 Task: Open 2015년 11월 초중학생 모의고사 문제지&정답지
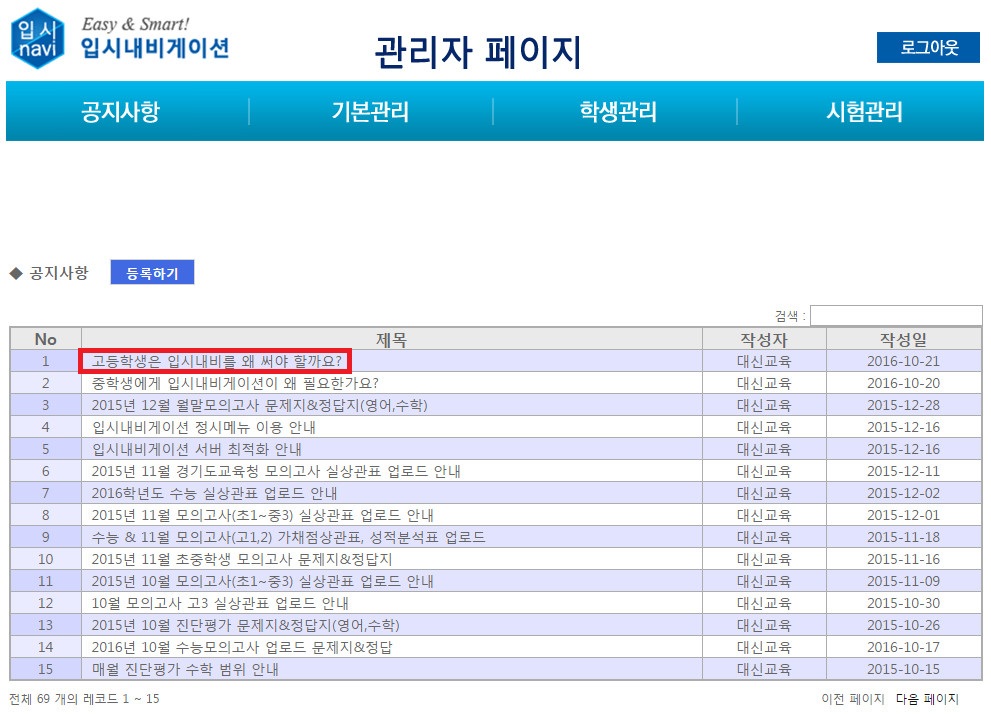(x=242, y=559)
